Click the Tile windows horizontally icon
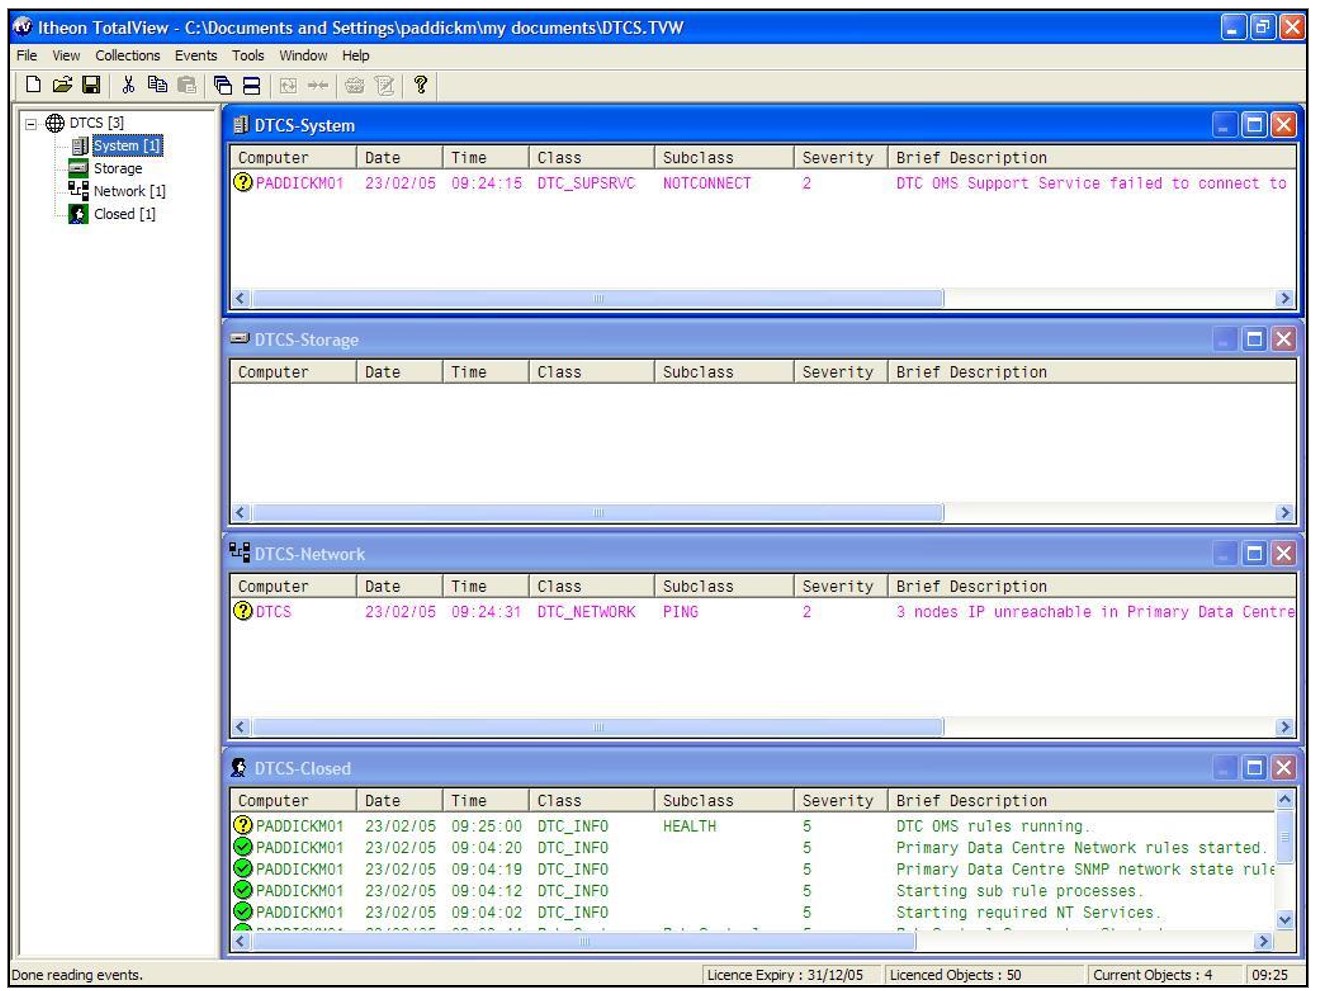 pos(252,86)
